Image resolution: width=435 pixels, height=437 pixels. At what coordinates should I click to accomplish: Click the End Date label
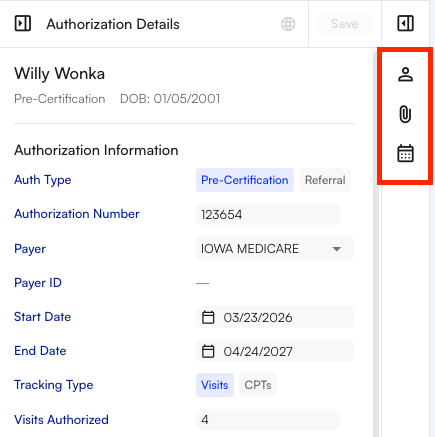(40, 351)
